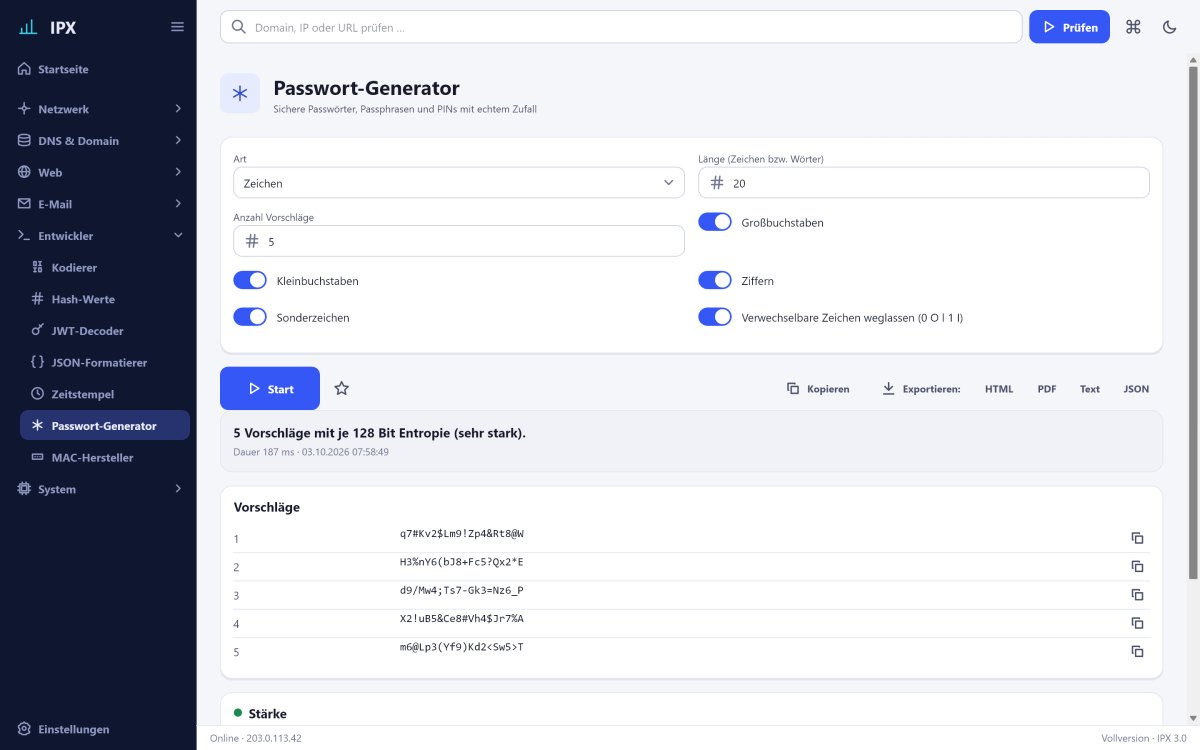The height and width of the screenshot is (750, 1200).
Task: Select password H3%nY6(bJ8+Fc5?Qx2*E text
Action: pyautogui.click(x=462, y=562)
